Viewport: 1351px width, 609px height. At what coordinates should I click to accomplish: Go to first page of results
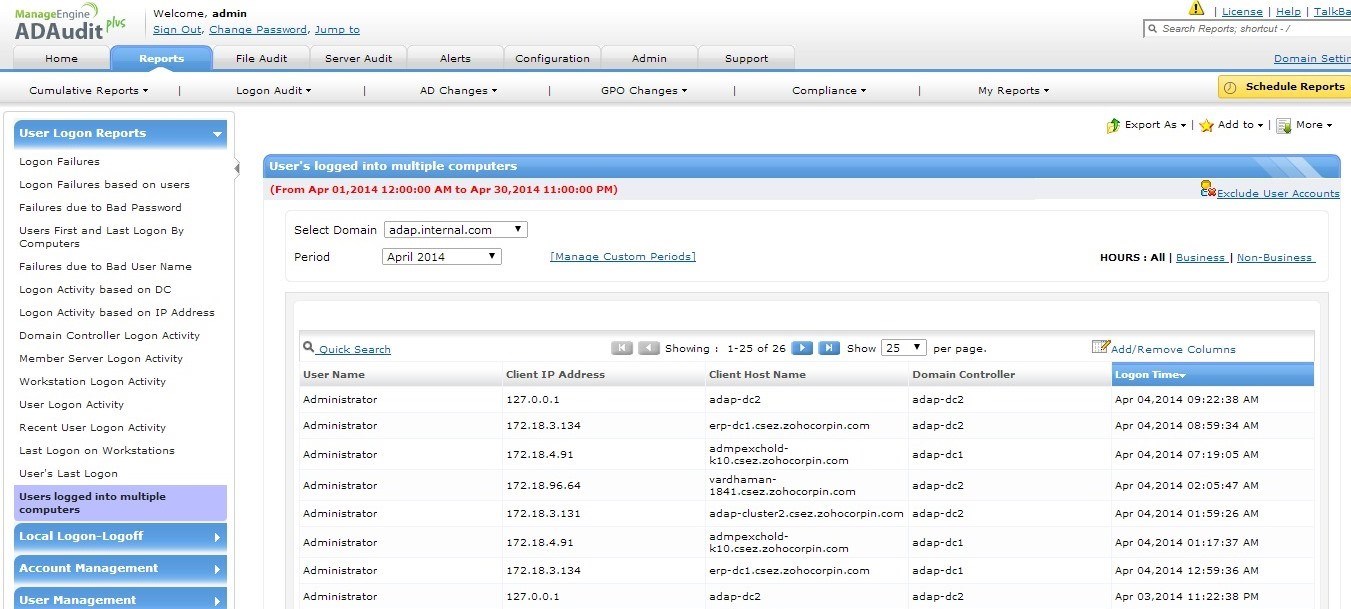tap(622, 348)
